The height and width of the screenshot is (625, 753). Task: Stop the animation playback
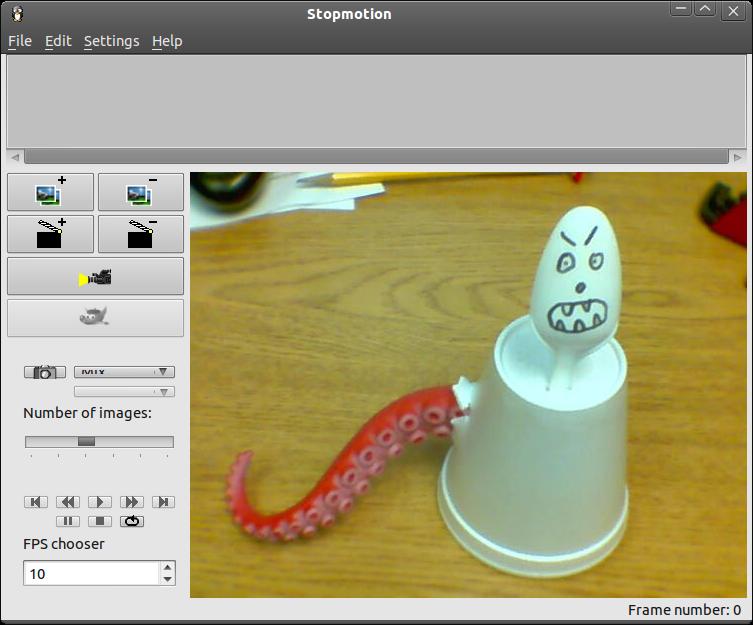pos(100,521)
